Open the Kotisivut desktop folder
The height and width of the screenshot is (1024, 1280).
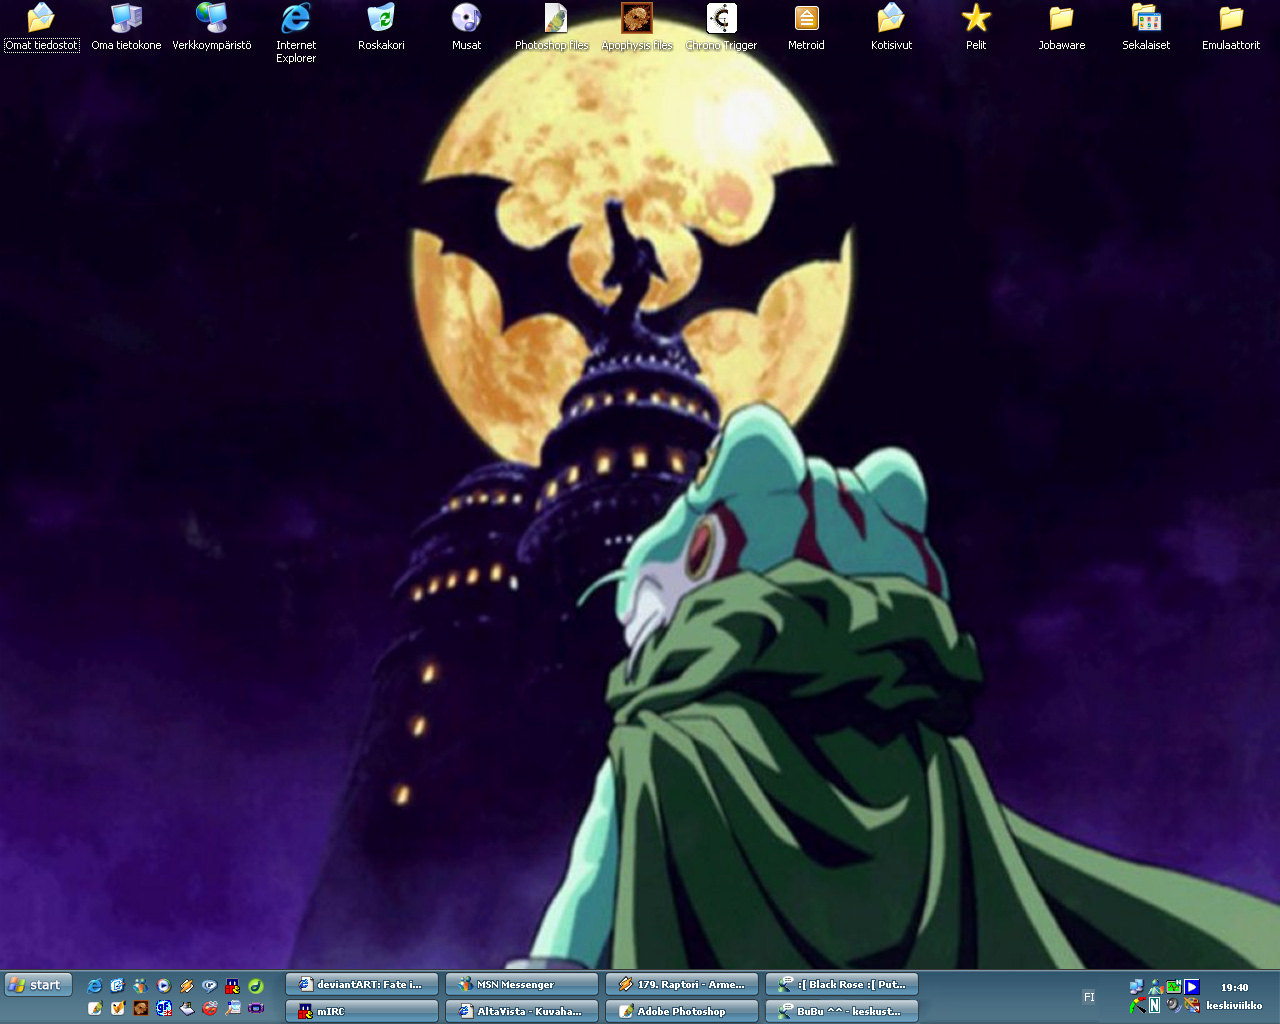point(891,28)
